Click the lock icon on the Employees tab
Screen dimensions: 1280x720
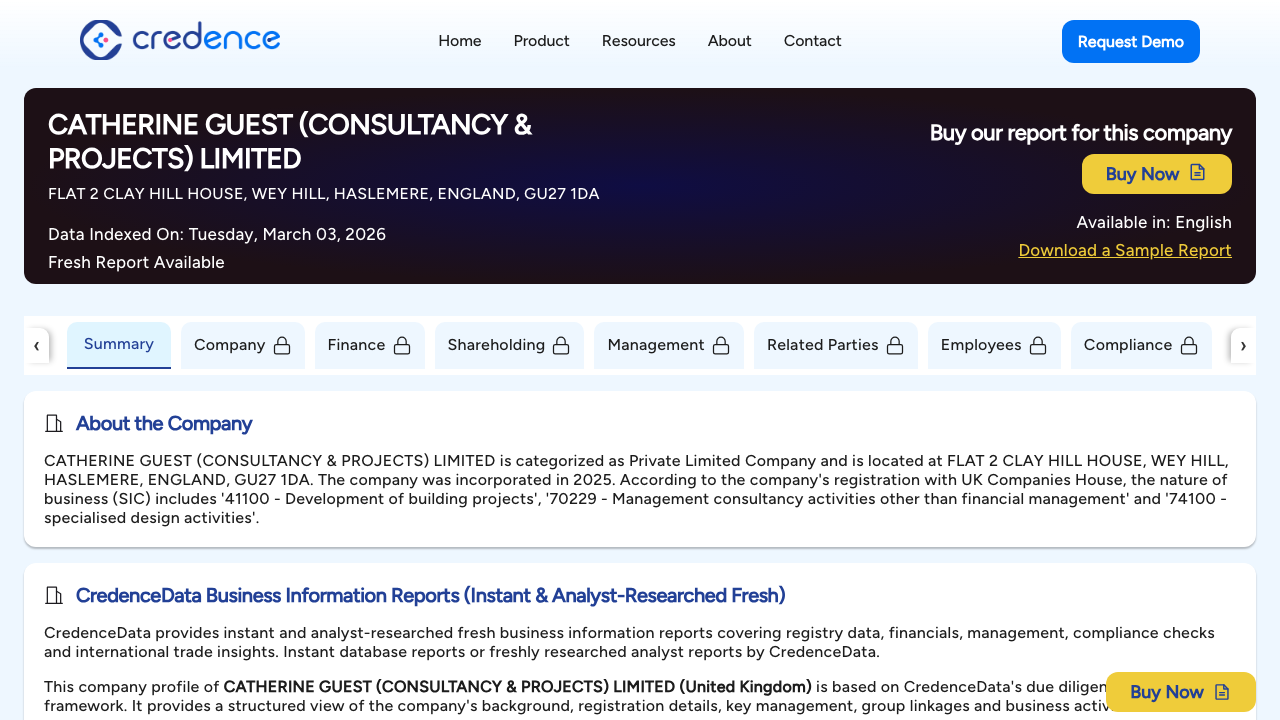point(1036,344)
